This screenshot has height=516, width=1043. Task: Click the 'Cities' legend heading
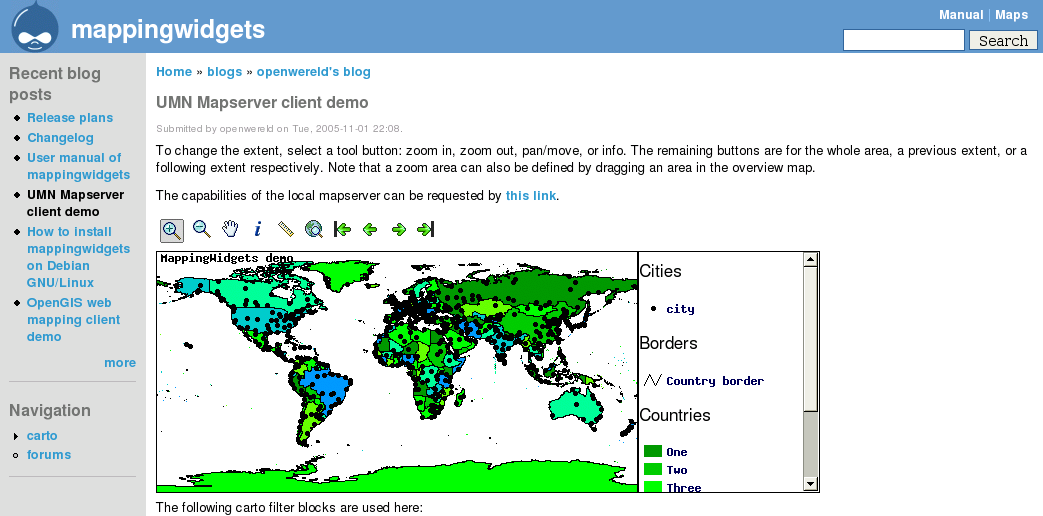(660, 271)
